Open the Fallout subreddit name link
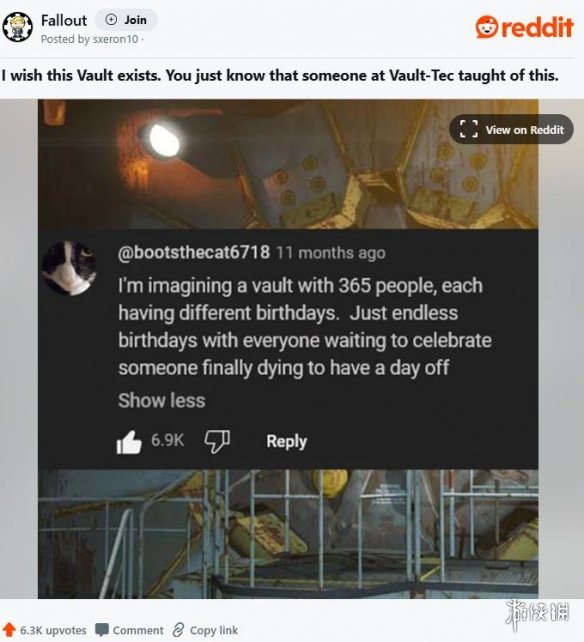Image resolution: width=584 pixels, height=642 pixels. pyautogui.click(x=64, y=20)
